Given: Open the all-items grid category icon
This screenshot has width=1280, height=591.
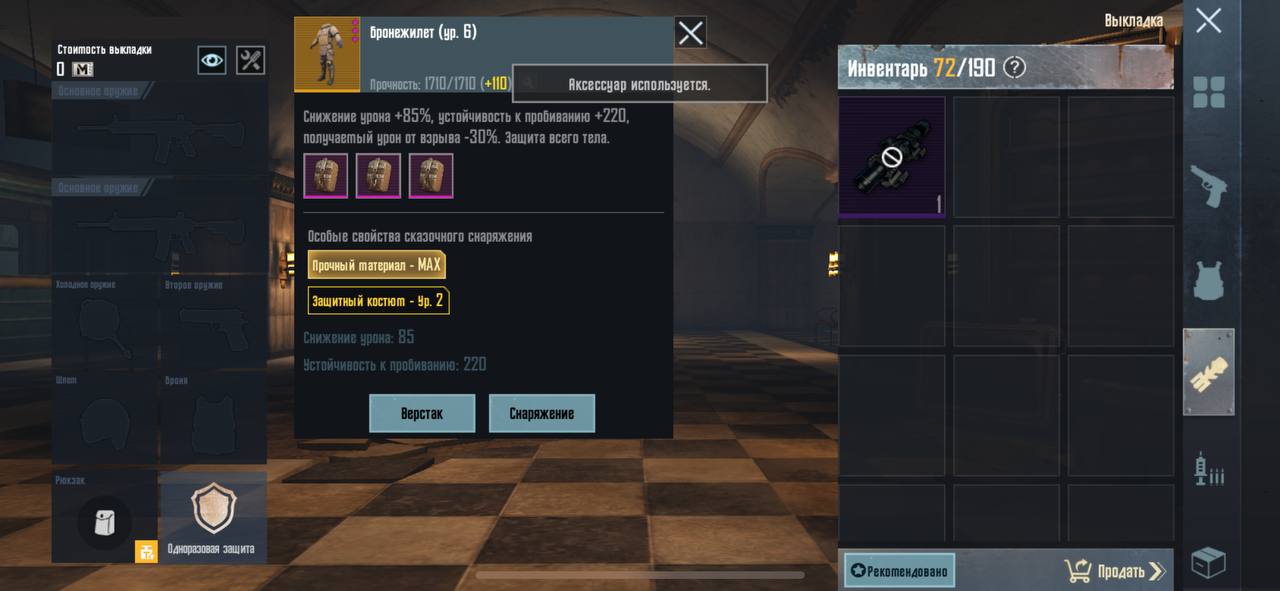Looking at the screenshot, I should point(1208,93).
